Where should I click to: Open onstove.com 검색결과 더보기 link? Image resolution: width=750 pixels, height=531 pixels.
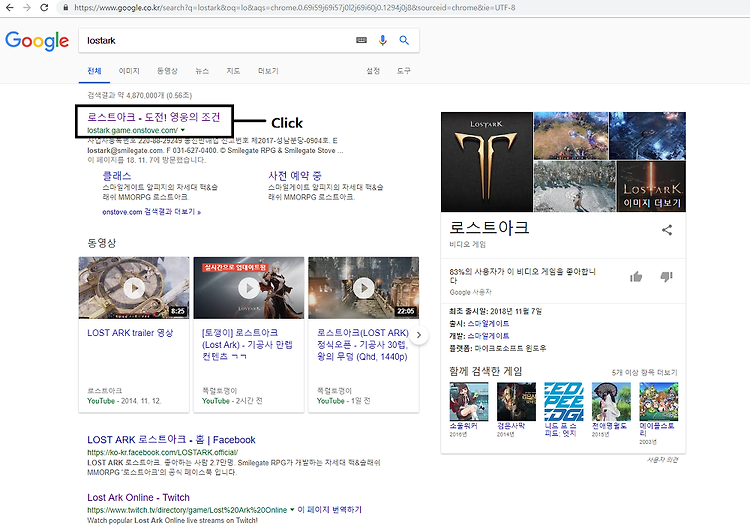point(151,211)
